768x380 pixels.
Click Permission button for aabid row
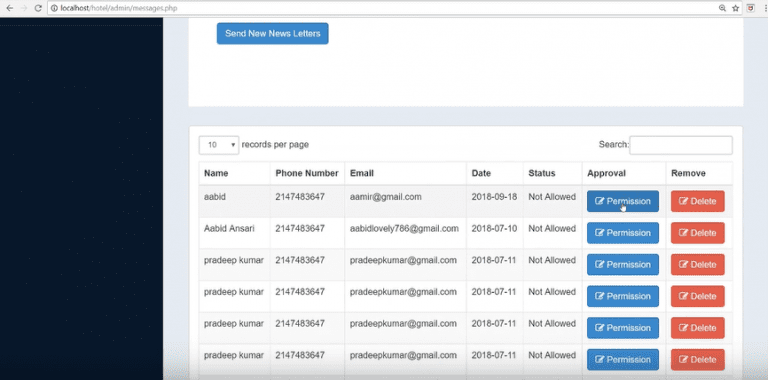(x=623, y=201)
